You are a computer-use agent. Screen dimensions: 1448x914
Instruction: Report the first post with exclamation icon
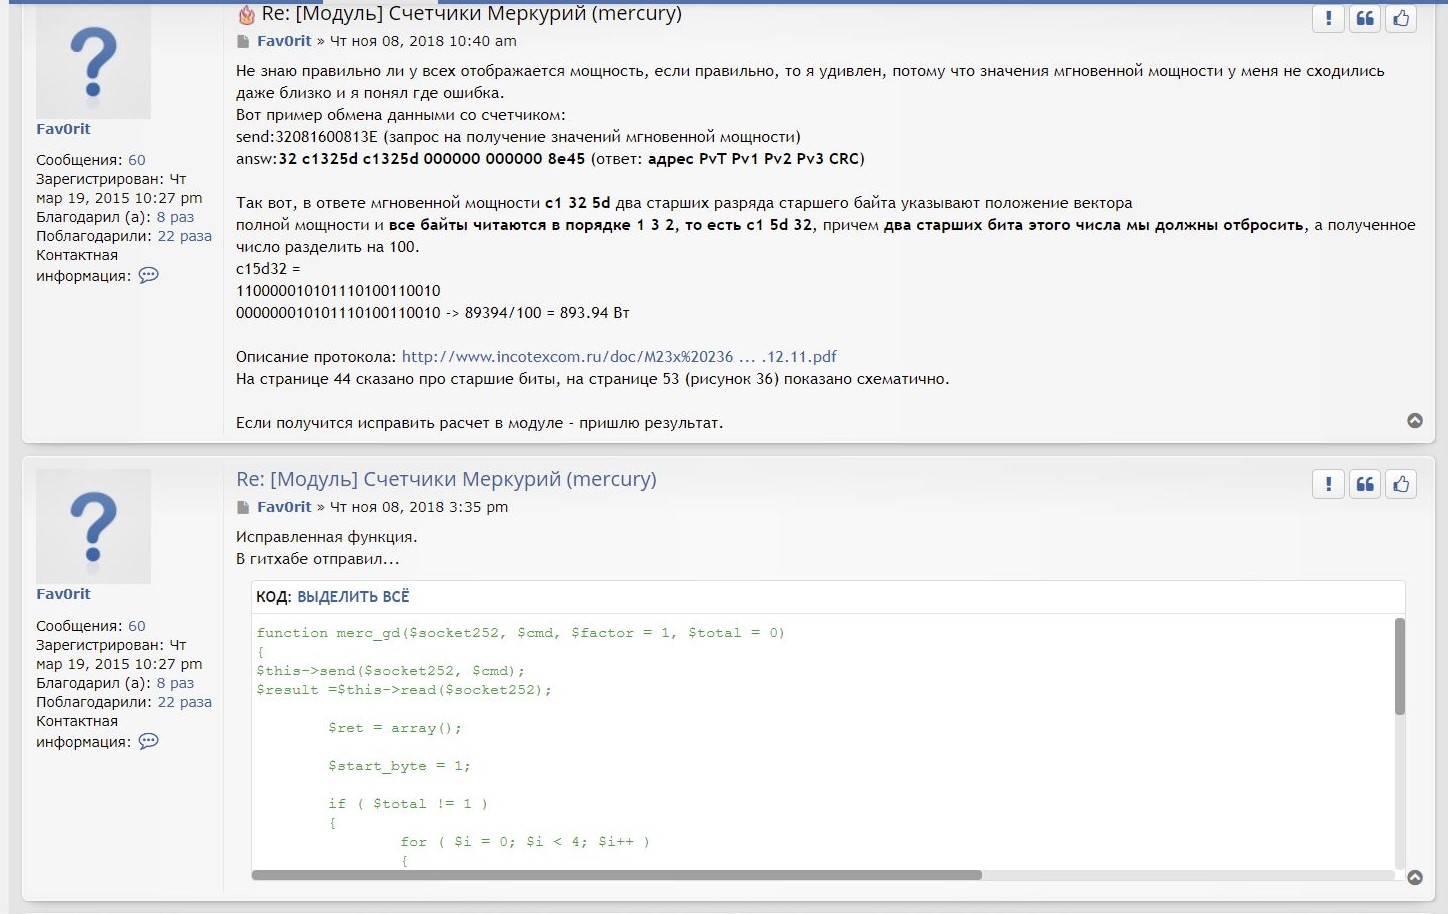pyautogui.click(x=1328, y=19)
